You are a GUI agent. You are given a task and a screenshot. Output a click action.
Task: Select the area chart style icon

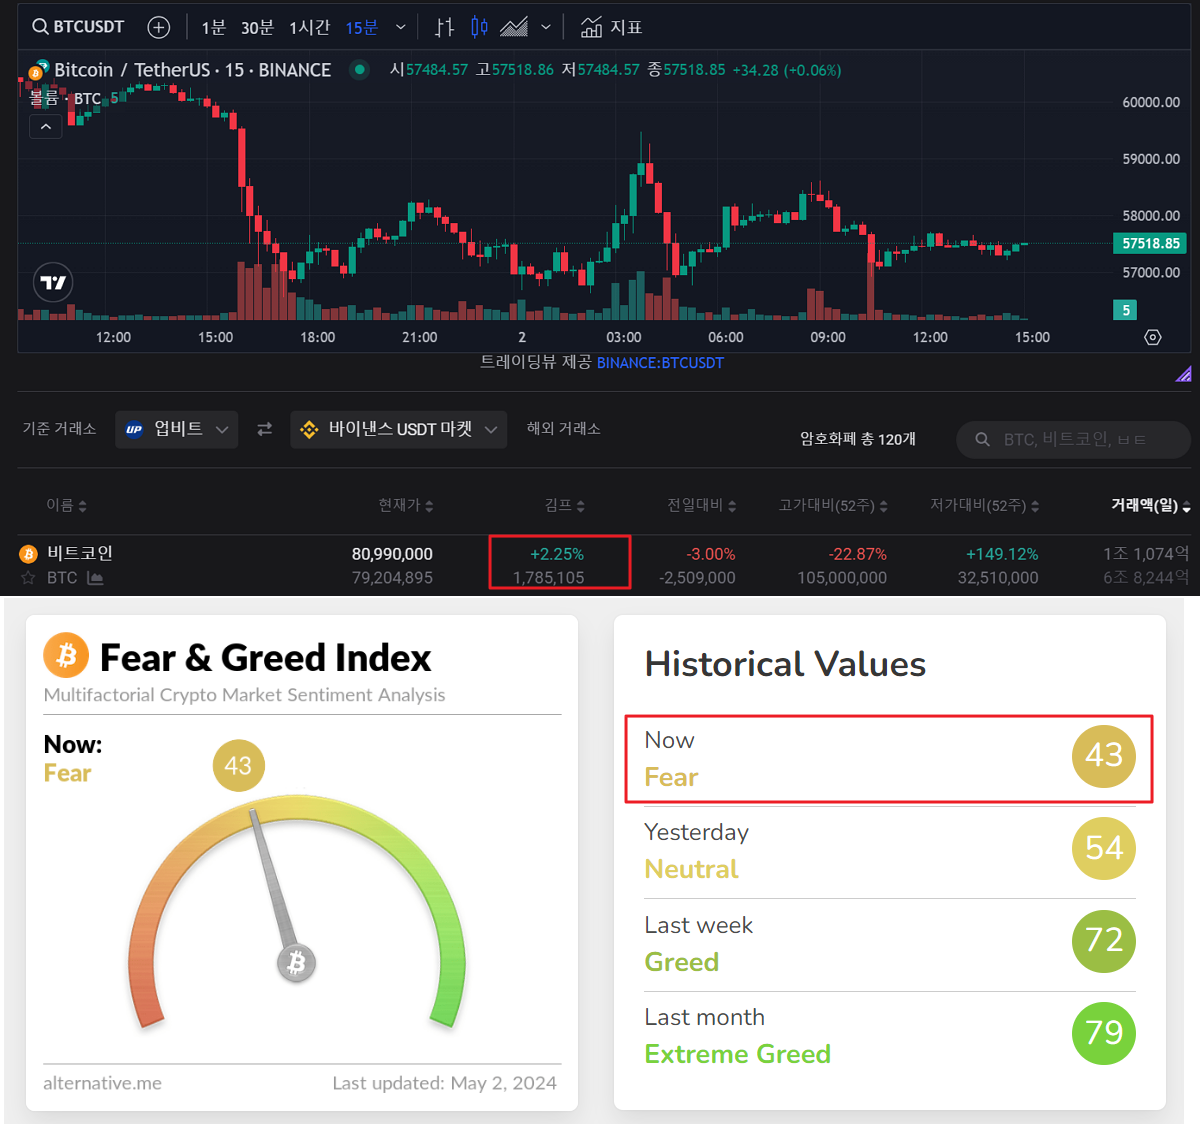point(514,27)
